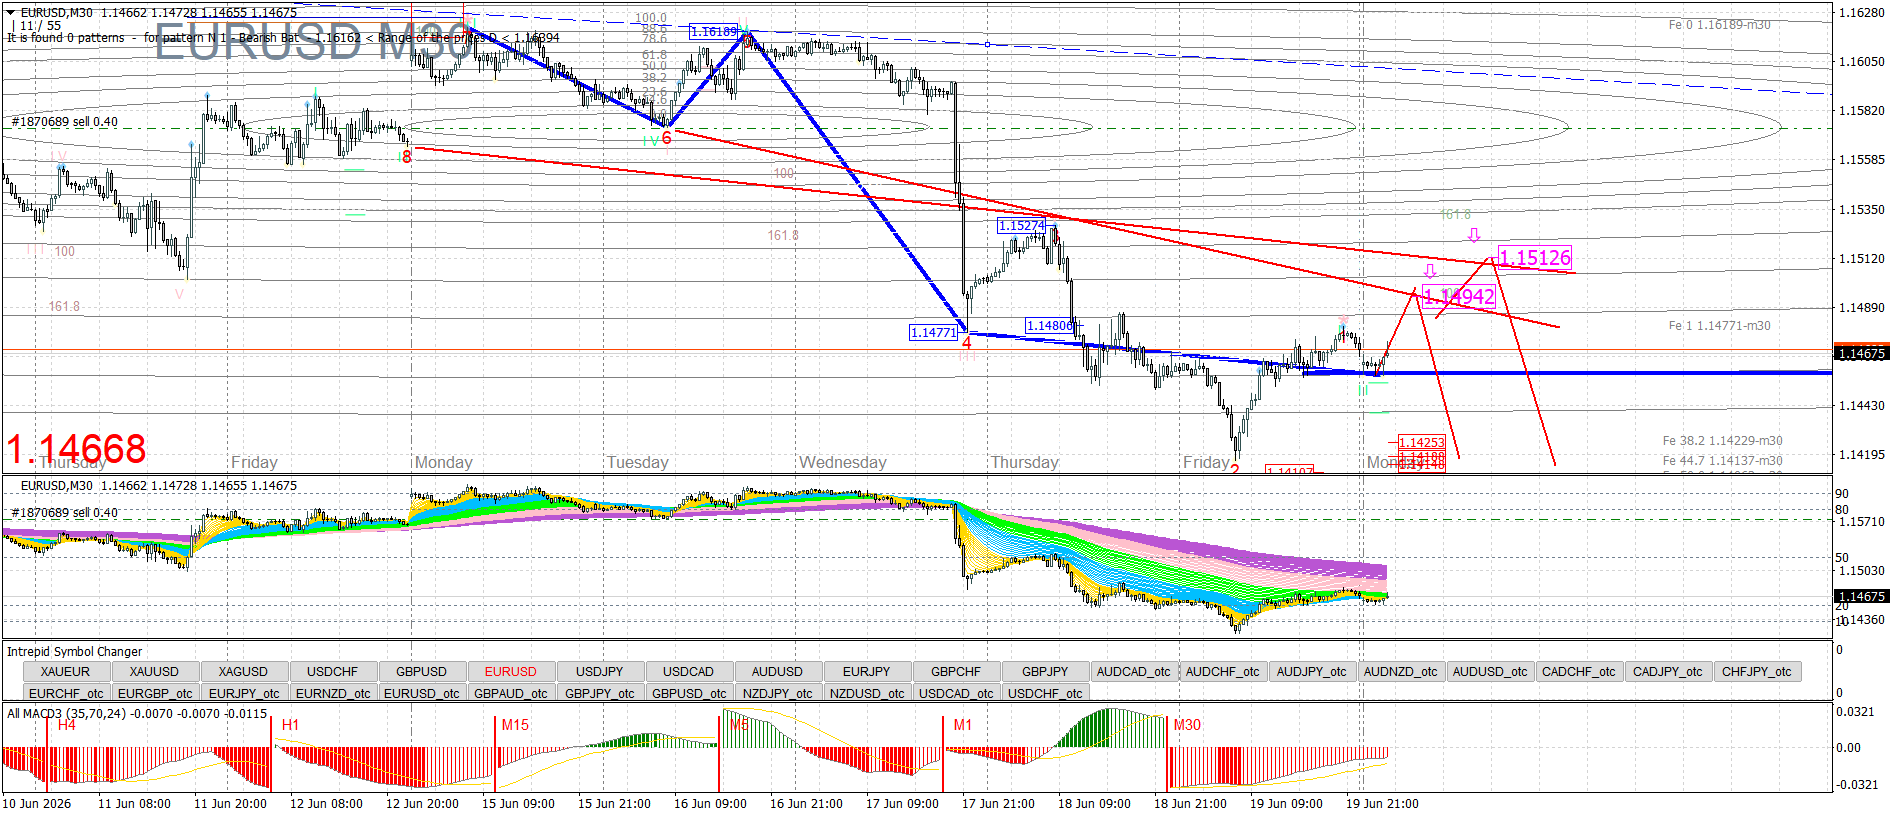Viewport: 1896px width, 816px height.
Task: Select the boxed 1.15274 swing price label
Action: pos(1021,226)
